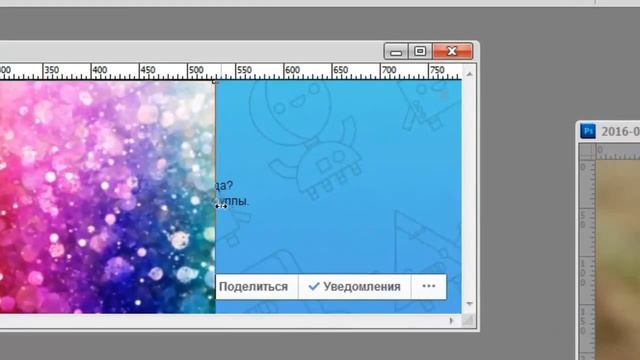The image size is (640, 360).
Task: Click the Поделиться button
Action: tap(257, 287)
